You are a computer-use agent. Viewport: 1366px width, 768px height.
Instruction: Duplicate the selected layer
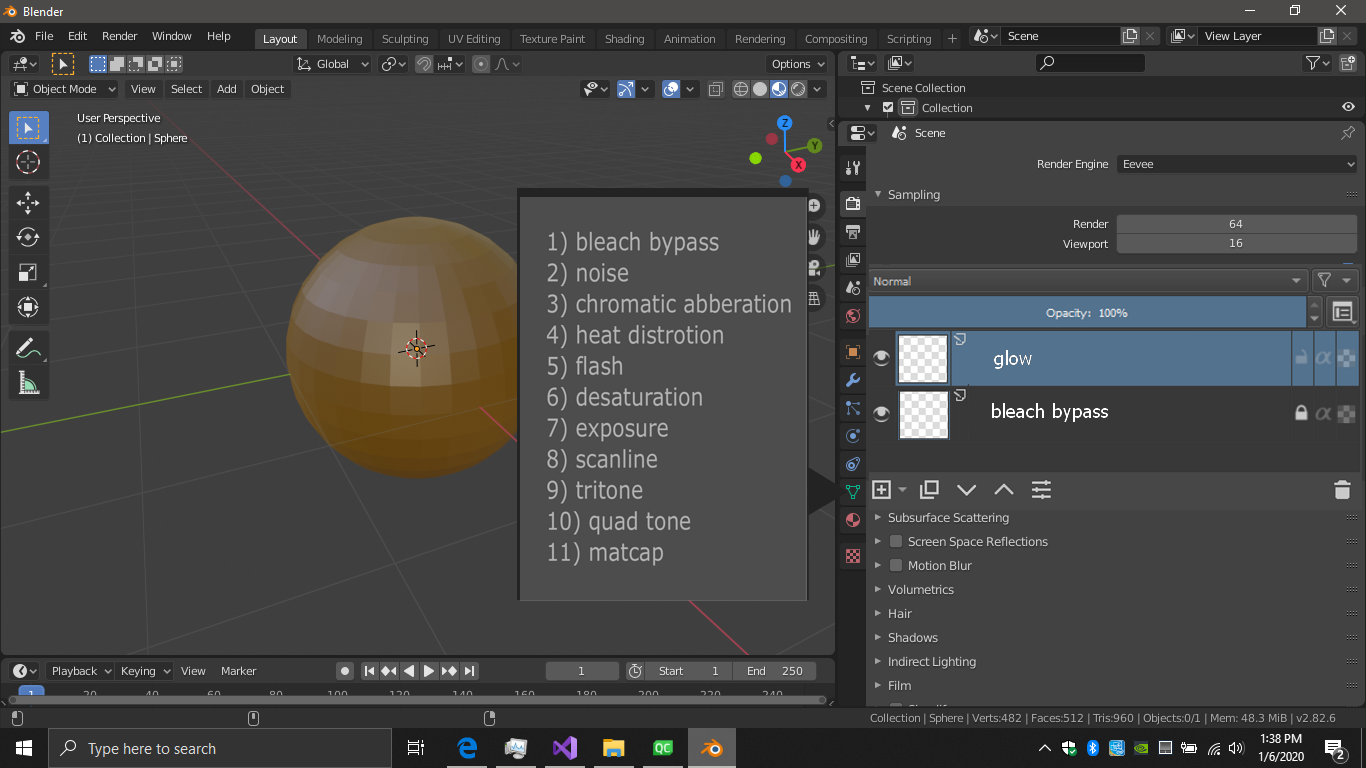click(929, 490)
